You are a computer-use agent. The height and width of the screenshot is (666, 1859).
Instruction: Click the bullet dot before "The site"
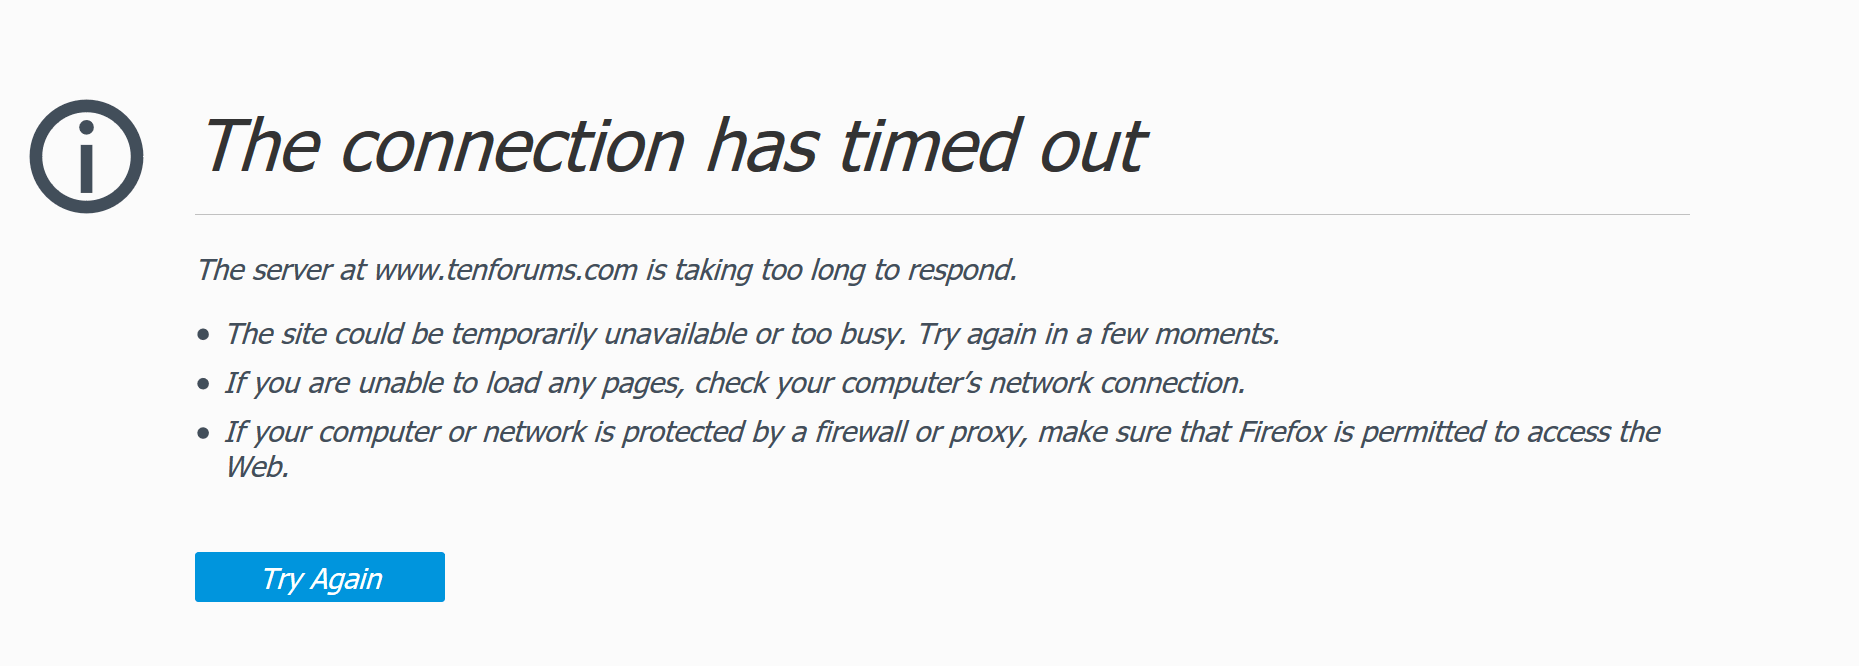(204, 335)
